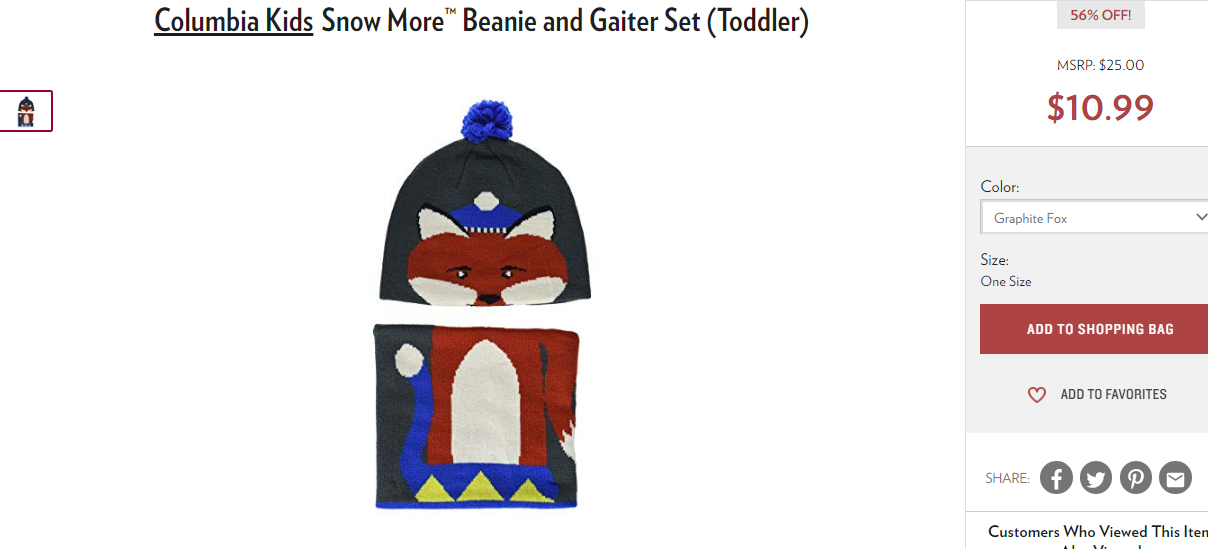
Task: Click the fox gaiter product image
Action: click(476, 416)
